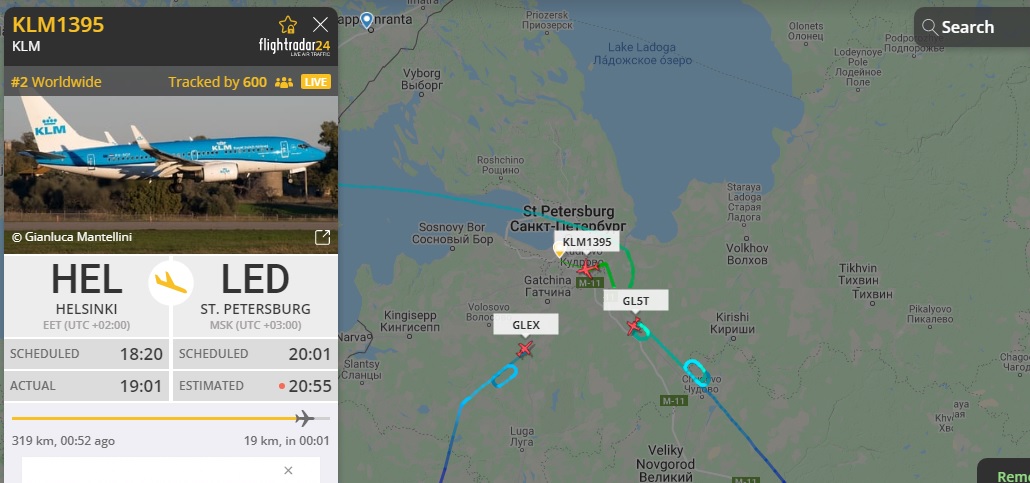Open the Search box magnifier
This screenshot has width=1030, height=483.
tap(929, 27)
